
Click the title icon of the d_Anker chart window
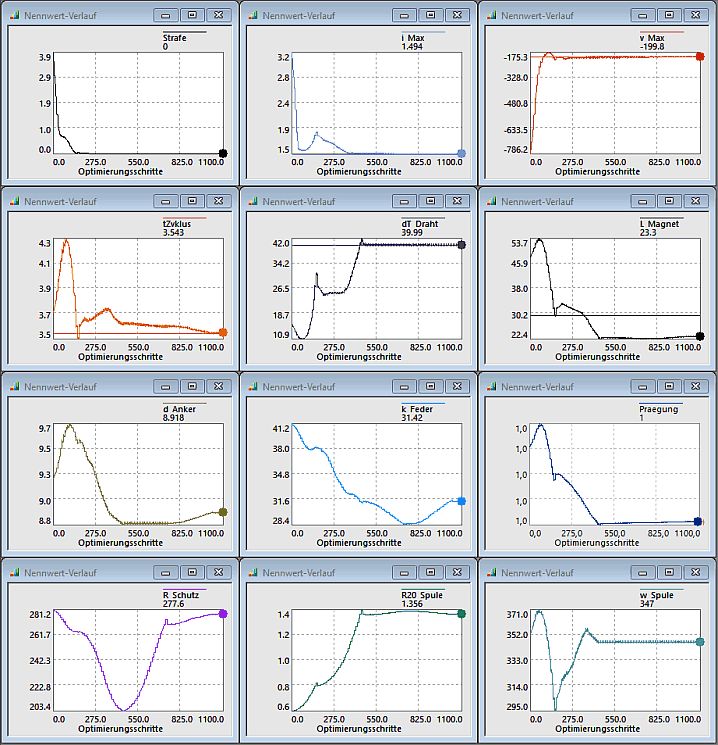[13, 386]
